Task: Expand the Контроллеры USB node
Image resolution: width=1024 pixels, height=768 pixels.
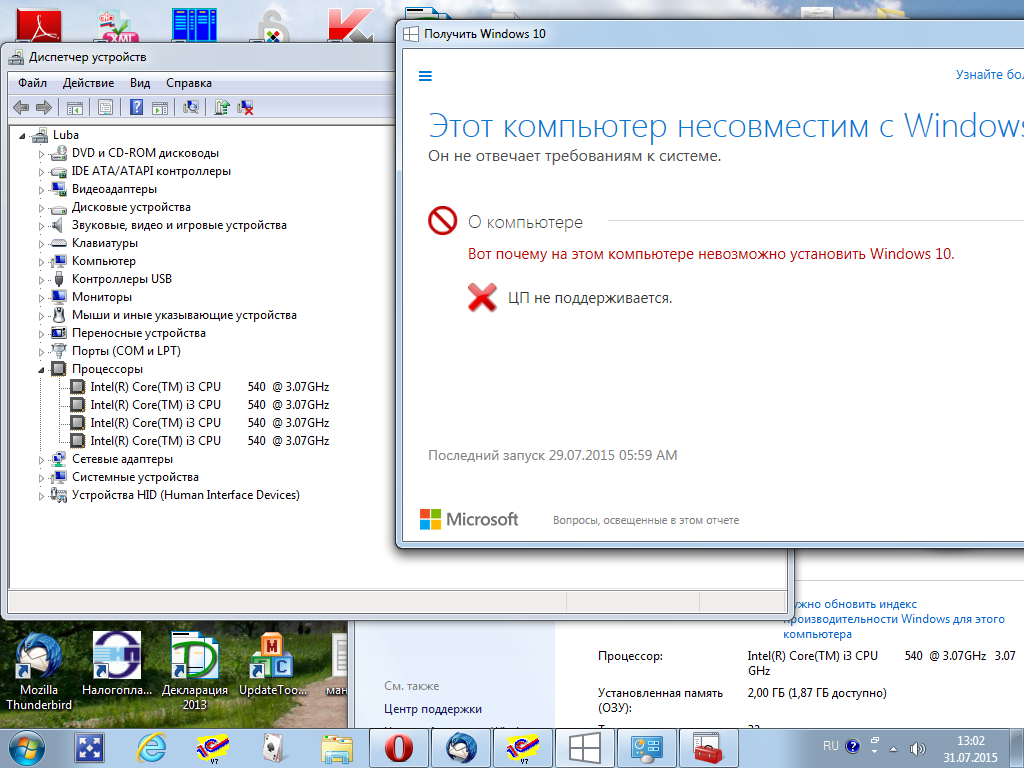Action: pyautogui.click(x=41, y=280)
